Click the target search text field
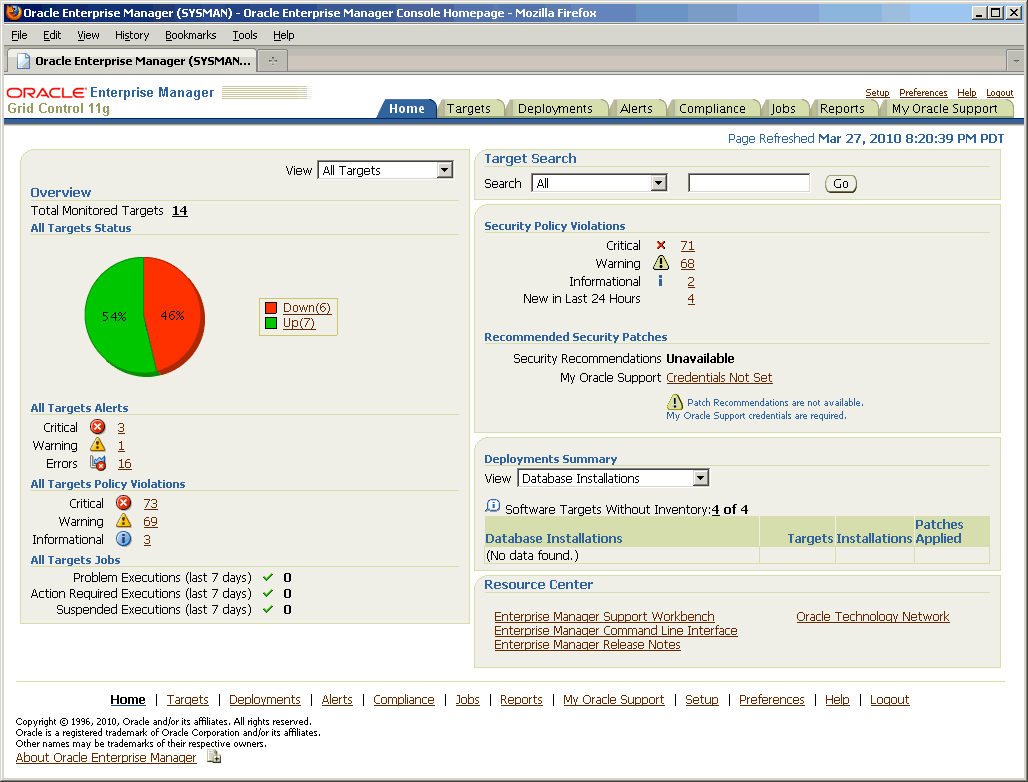Viewport: 1028px width, 782px height. click(749, 183)
